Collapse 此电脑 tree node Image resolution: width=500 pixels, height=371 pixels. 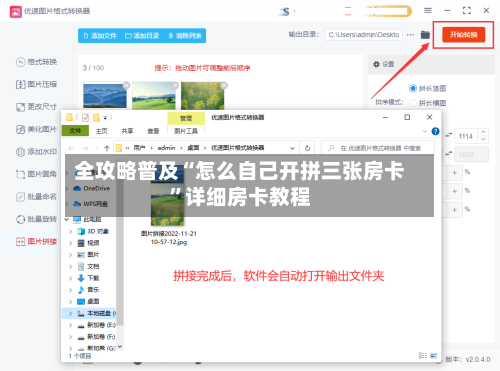(x=67, y=219)
